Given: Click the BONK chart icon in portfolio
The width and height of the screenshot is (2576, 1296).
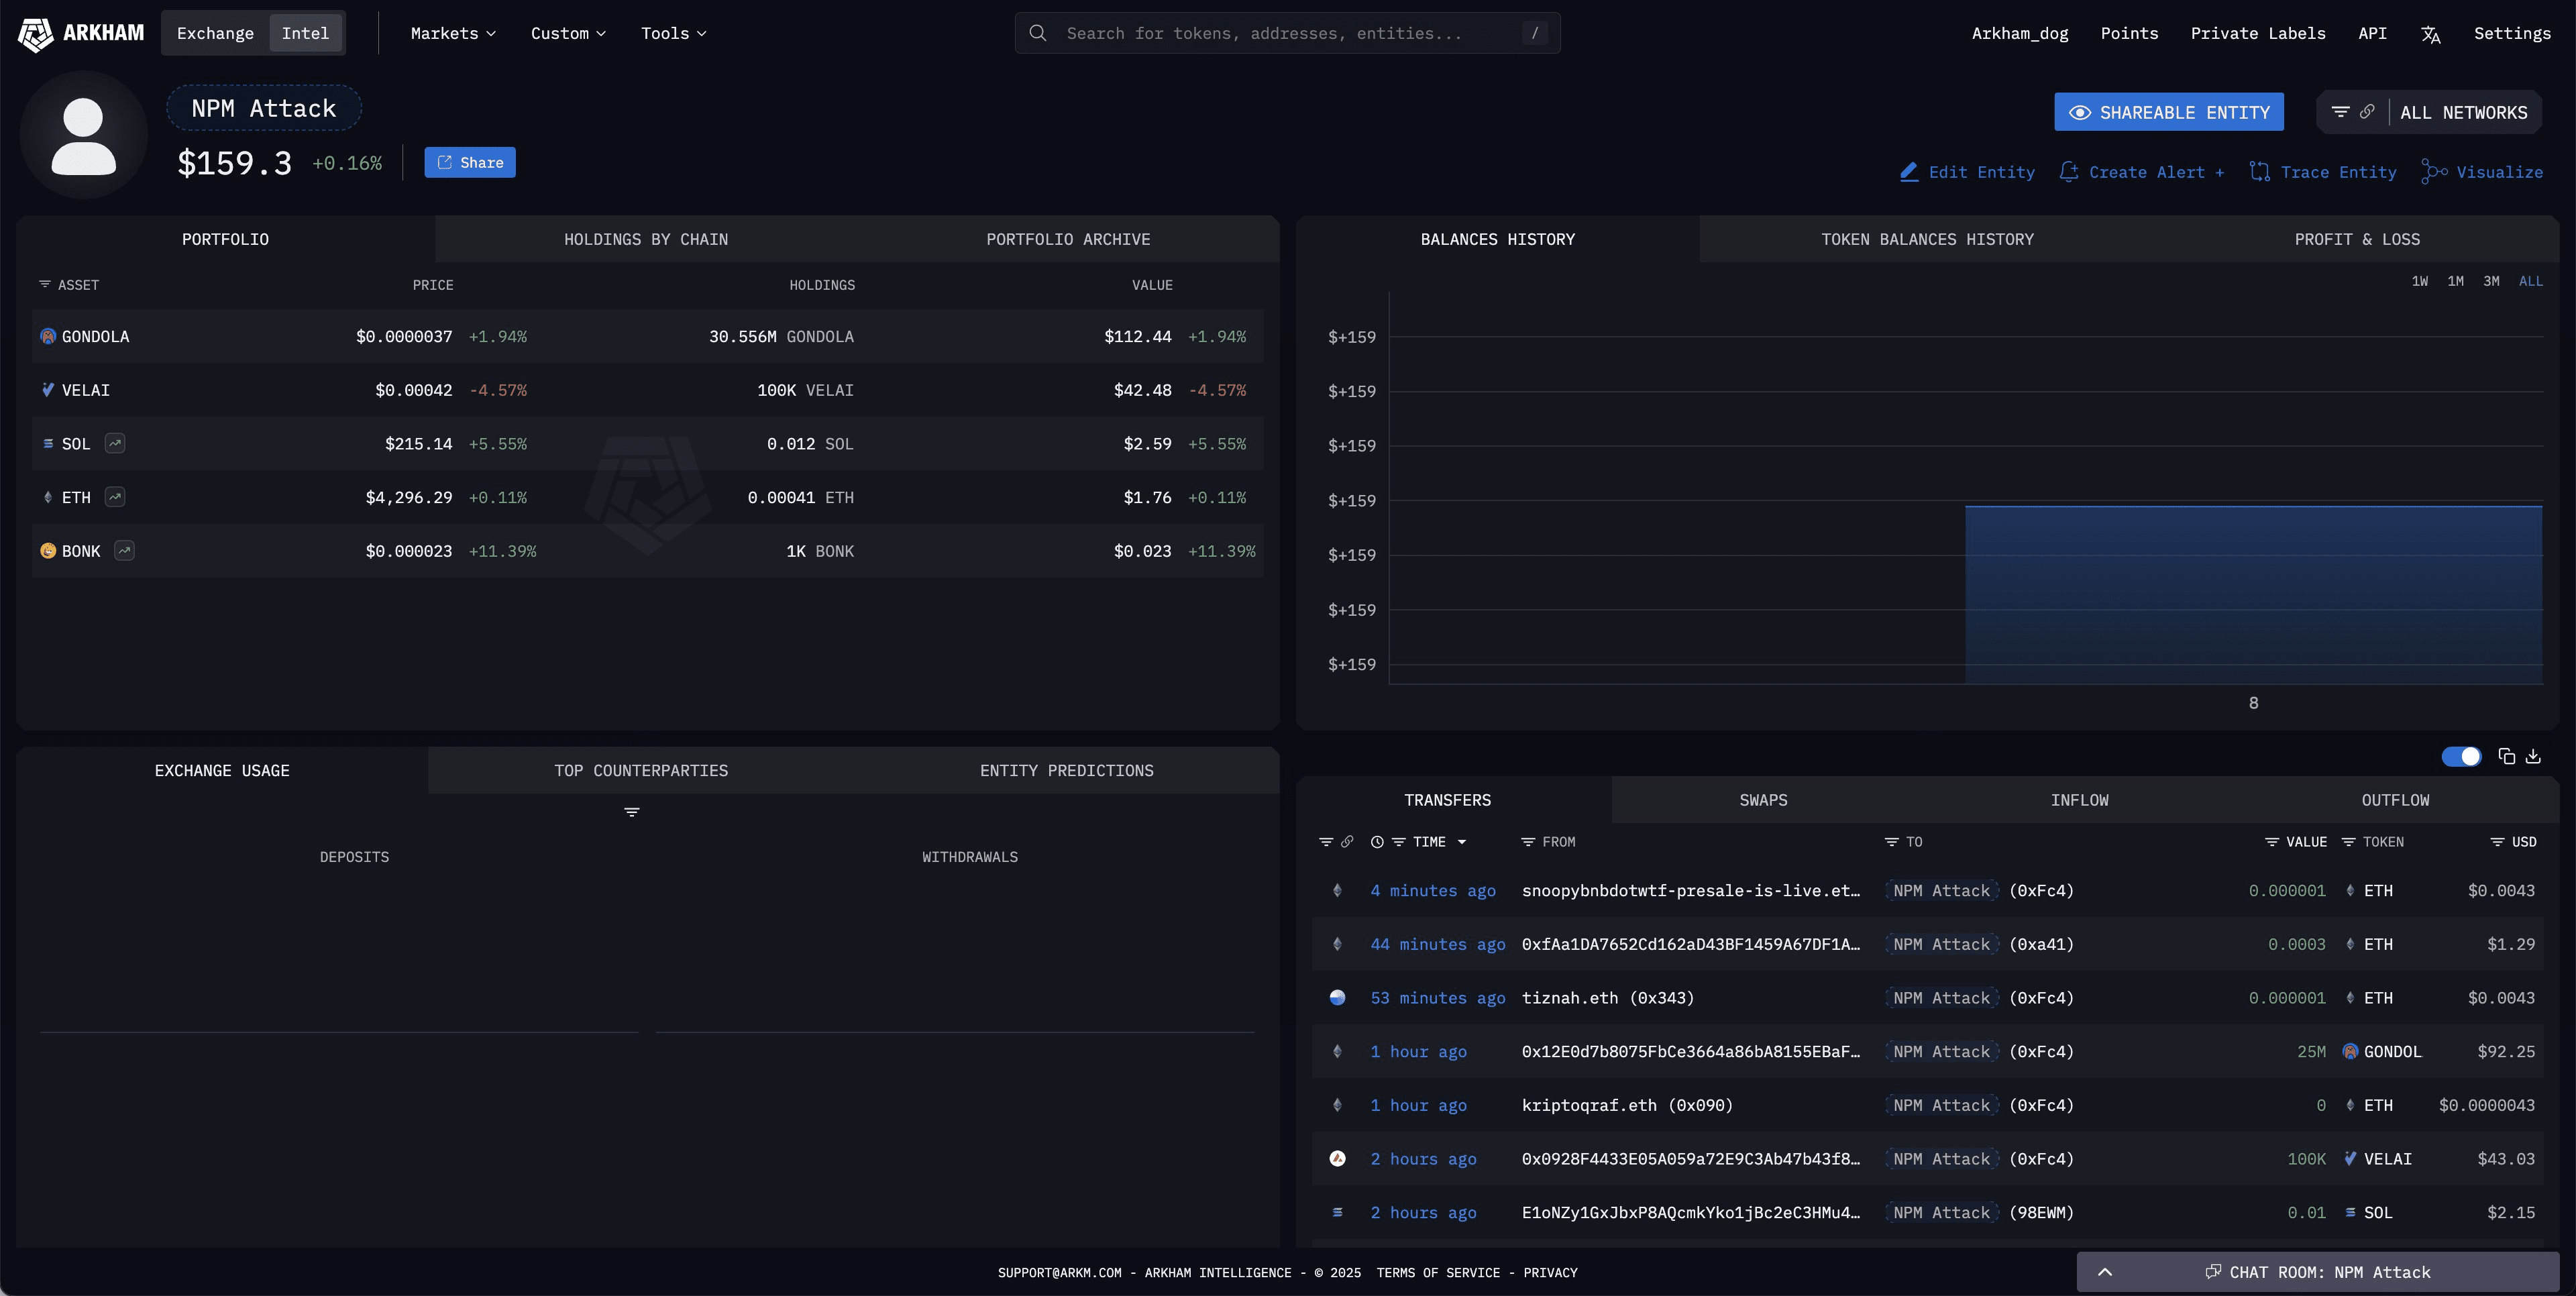Looking at the screenshot, I should [x=124, y=550].
